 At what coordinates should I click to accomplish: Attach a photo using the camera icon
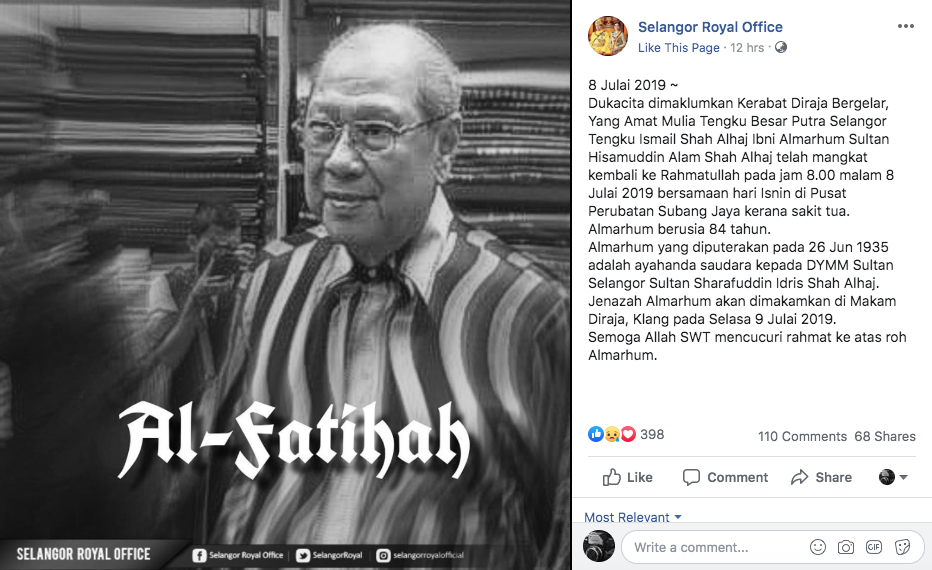845,547
